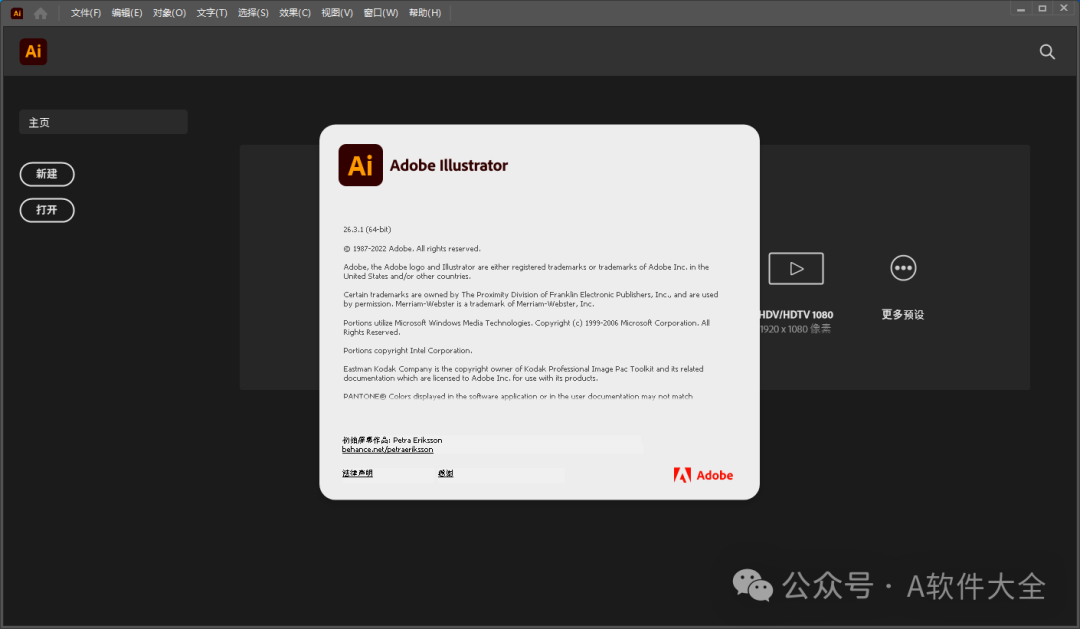Select the HDV/HDTV 1080 preset icon
Viewport: 1080px width, 629px height.
click(x=796, y=268)
